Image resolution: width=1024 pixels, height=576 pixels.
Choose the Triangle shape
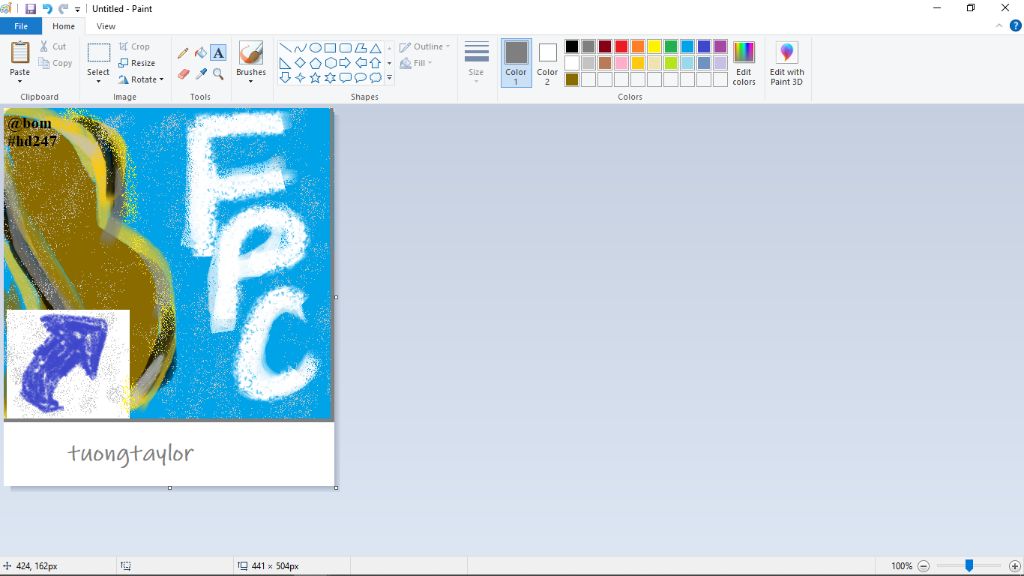point(376,48)
